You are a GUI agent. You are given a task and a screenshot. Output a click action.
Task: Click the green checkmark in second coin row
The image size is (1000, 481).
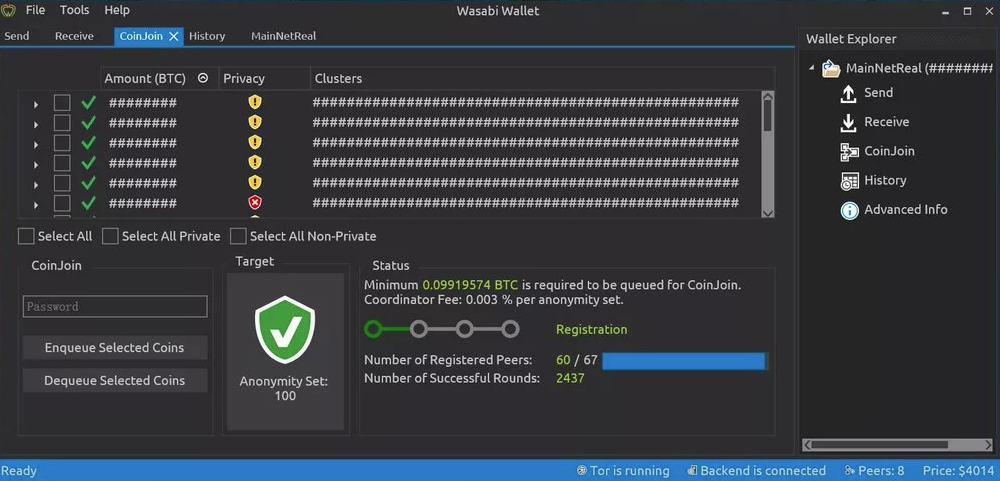(89, 122)
